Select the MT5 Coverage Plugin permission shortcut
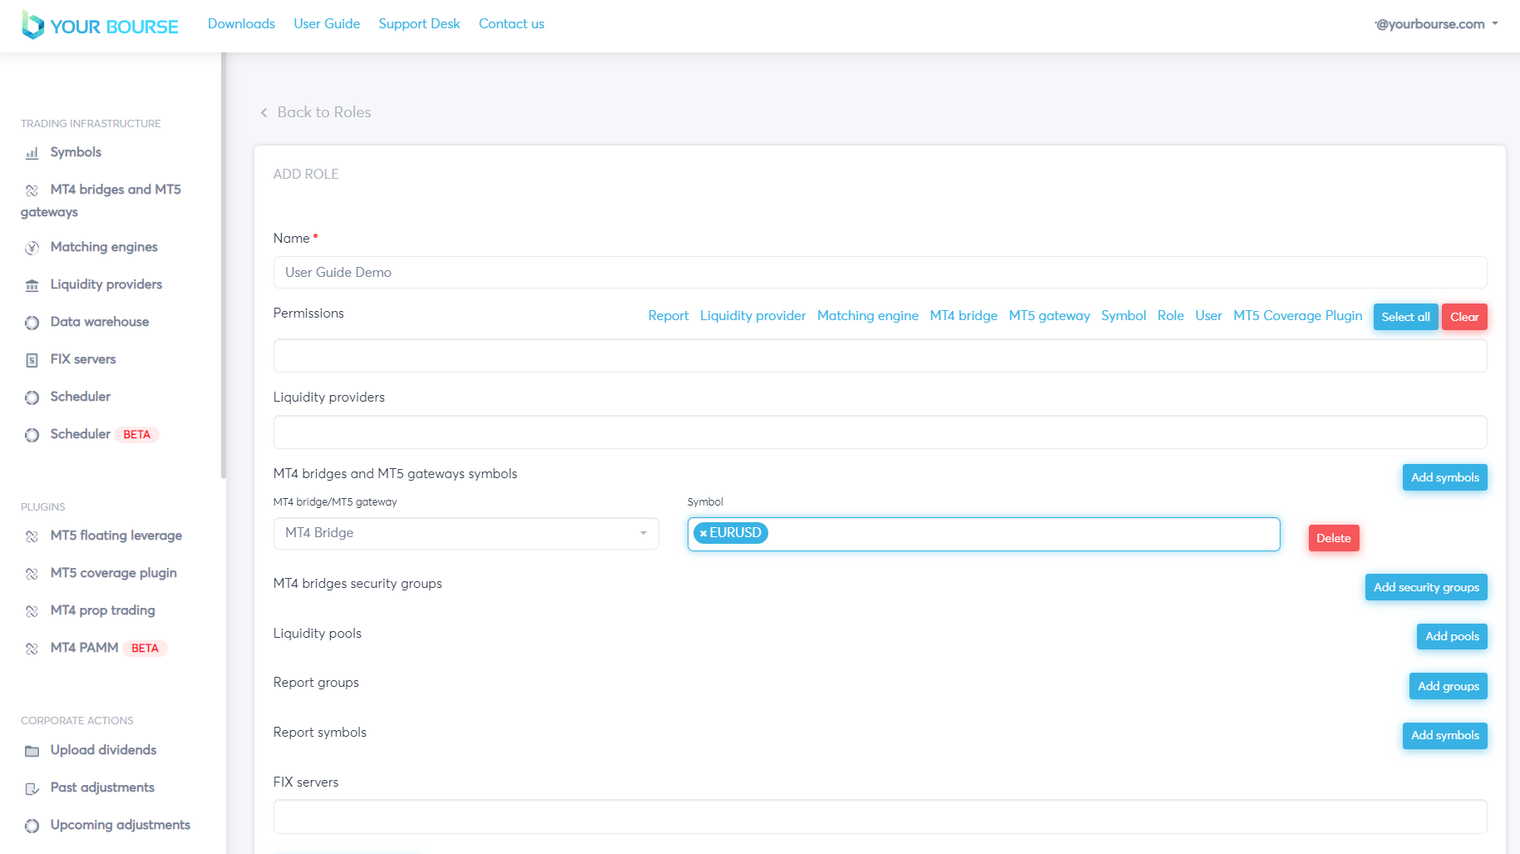 point(1298,316)
